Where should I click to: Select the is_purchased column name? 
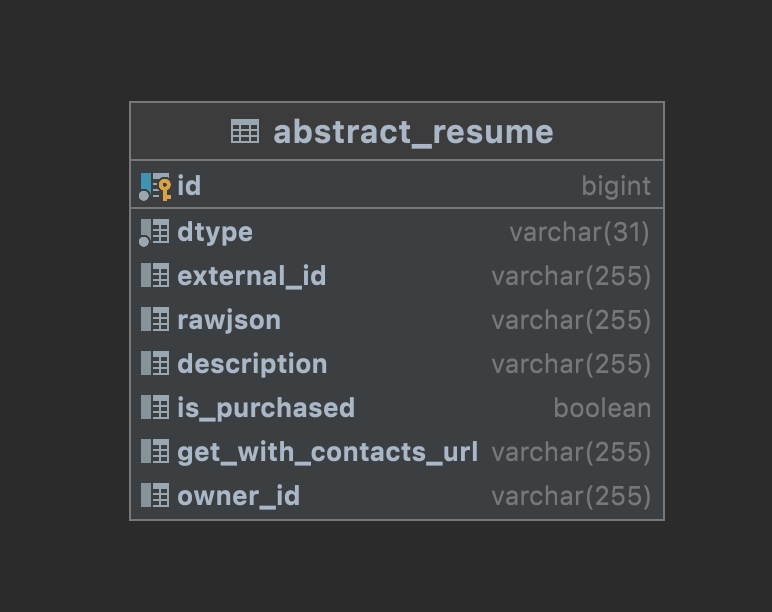tap(266, 409)
